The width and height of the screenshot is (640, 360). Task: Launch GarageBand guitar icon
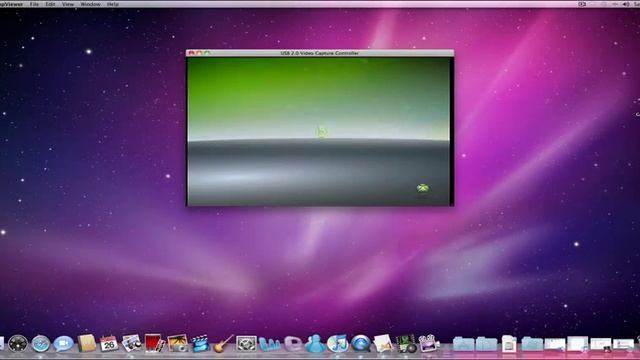point(223,344)
